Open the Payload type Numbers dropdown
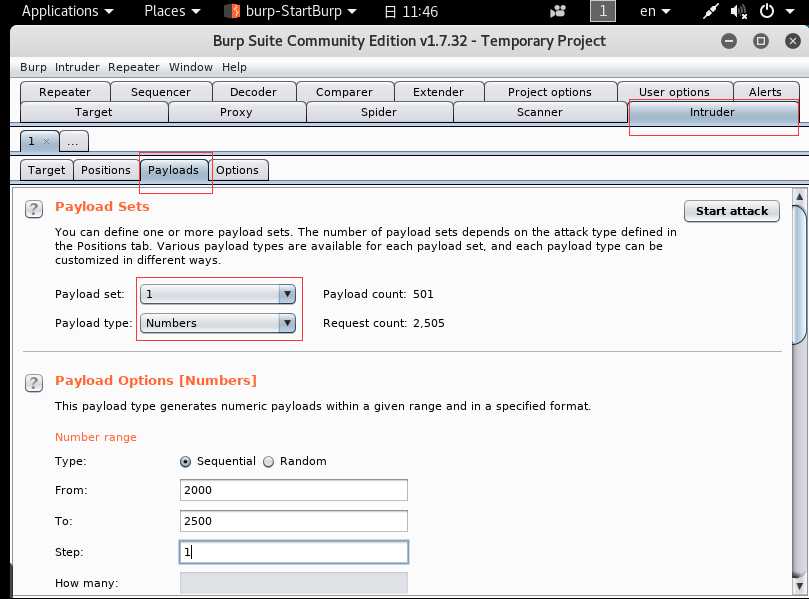This screenshot has height=599, width=809. pyautogui.click(x=218, y=323)
